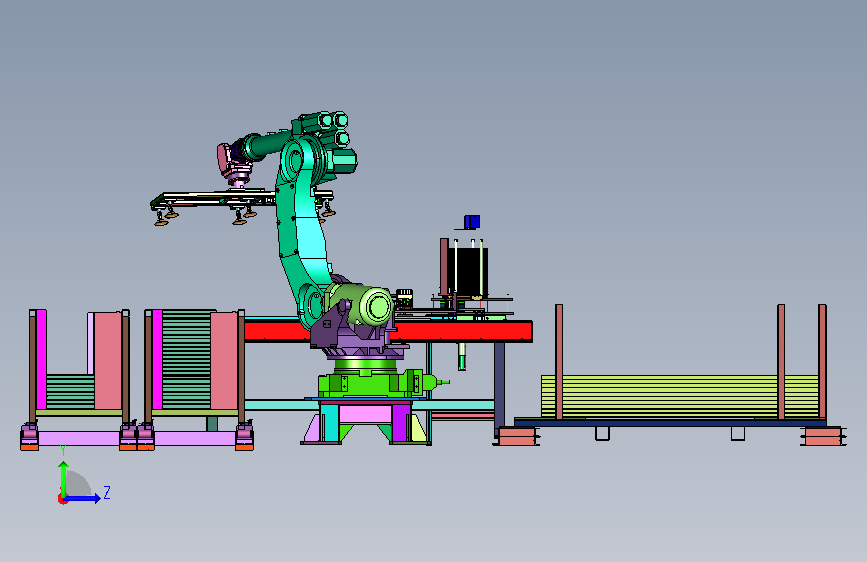Select the salmon foot block at far right
Image resolution: width=867 pixels, height=562 pixels.
(x=823, y=436)
